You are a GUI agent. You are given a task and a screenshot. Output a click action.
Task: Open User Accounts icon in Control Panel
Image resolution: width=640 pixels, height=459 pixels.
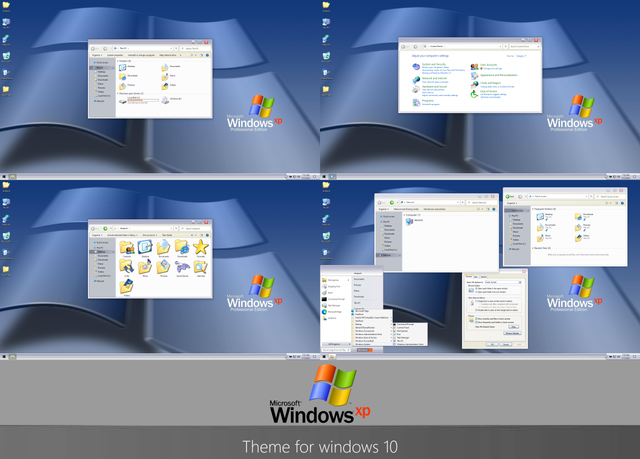tap(474, 67)
